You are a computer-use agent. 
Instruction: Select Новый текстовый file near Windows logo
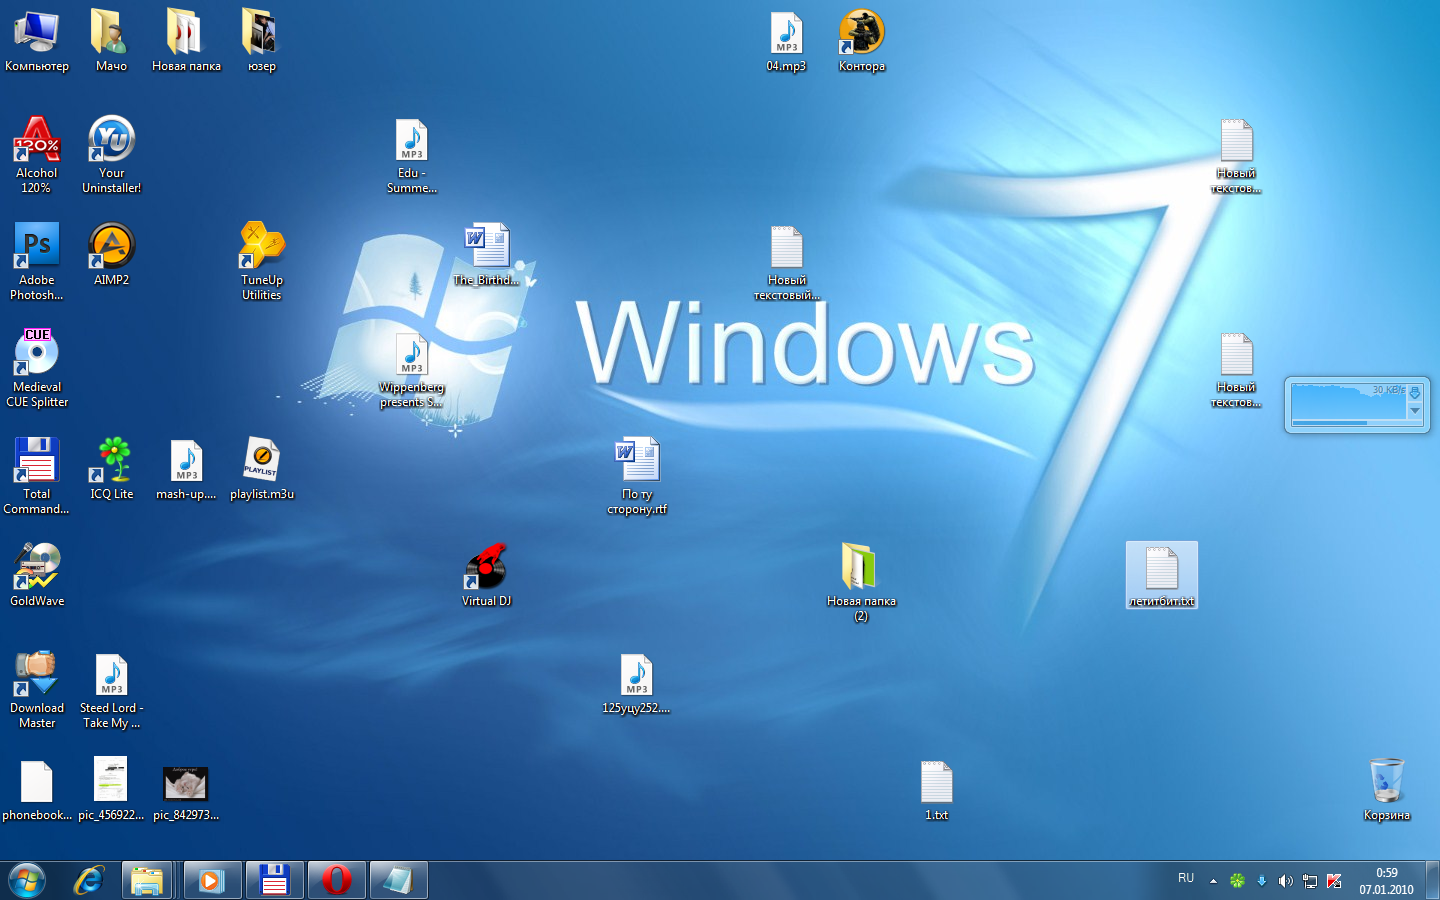[786, 261]
